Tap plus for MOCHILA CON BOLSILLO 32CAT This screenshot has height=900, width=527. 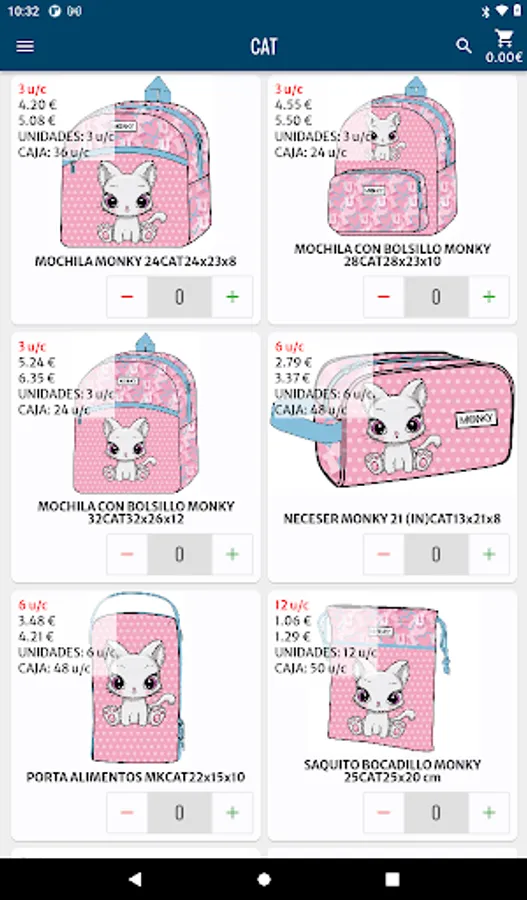pos(232,554)
